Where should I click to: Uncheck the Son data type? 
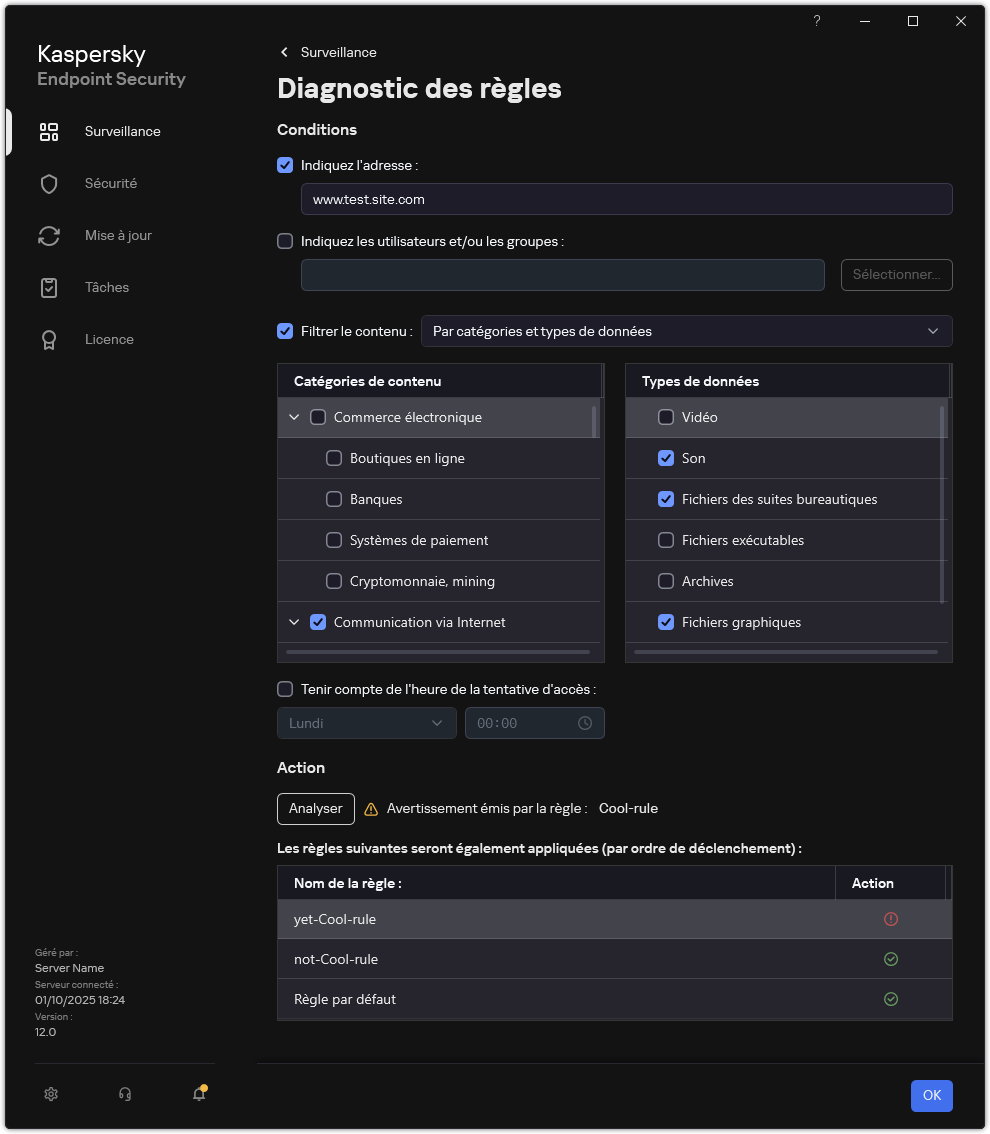point(666,458)
